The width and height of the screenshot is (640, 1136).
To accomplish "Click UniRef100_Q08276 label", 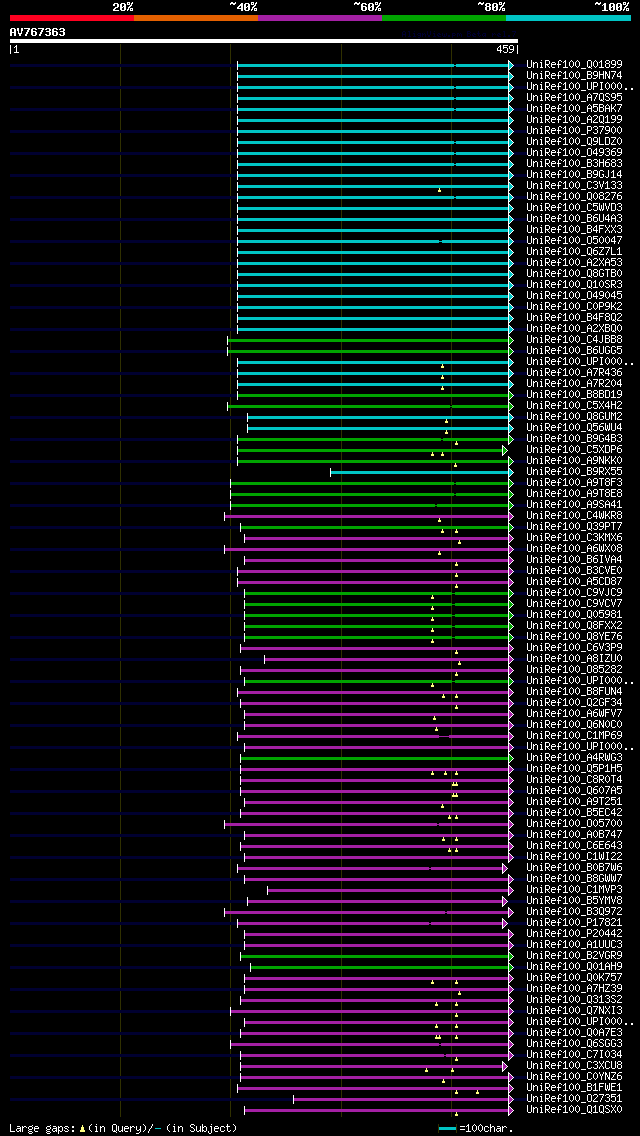I will pyautogui.click(x=574, y=196).
